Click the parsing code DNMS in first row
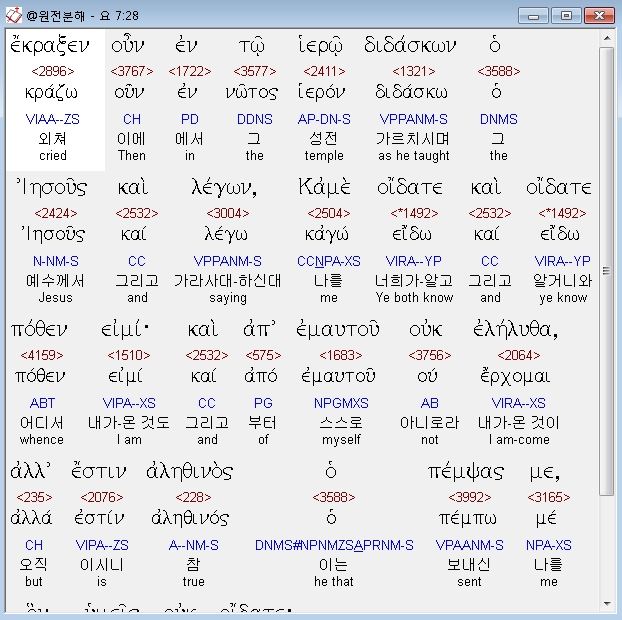The height and width of the screenshot is (620, 622). 499,119
